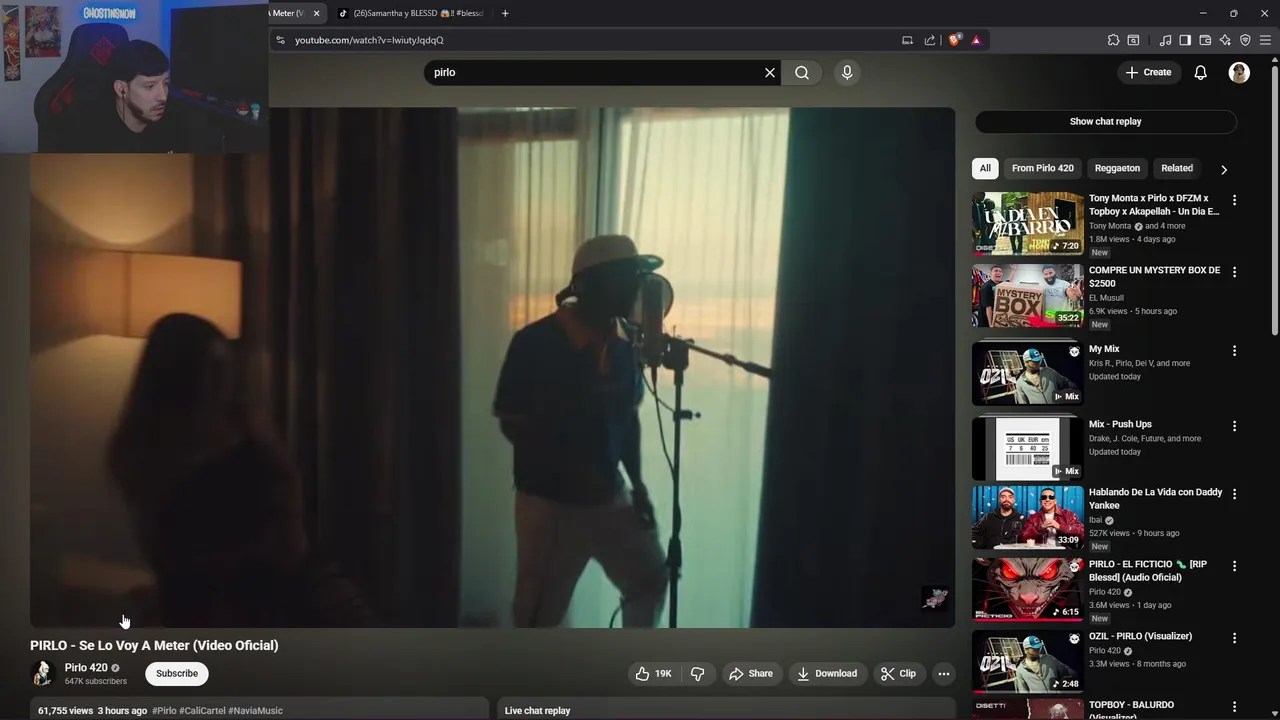Select the All filter chip
Viewport: 1280px width, 720px height.
coord(985,168)
